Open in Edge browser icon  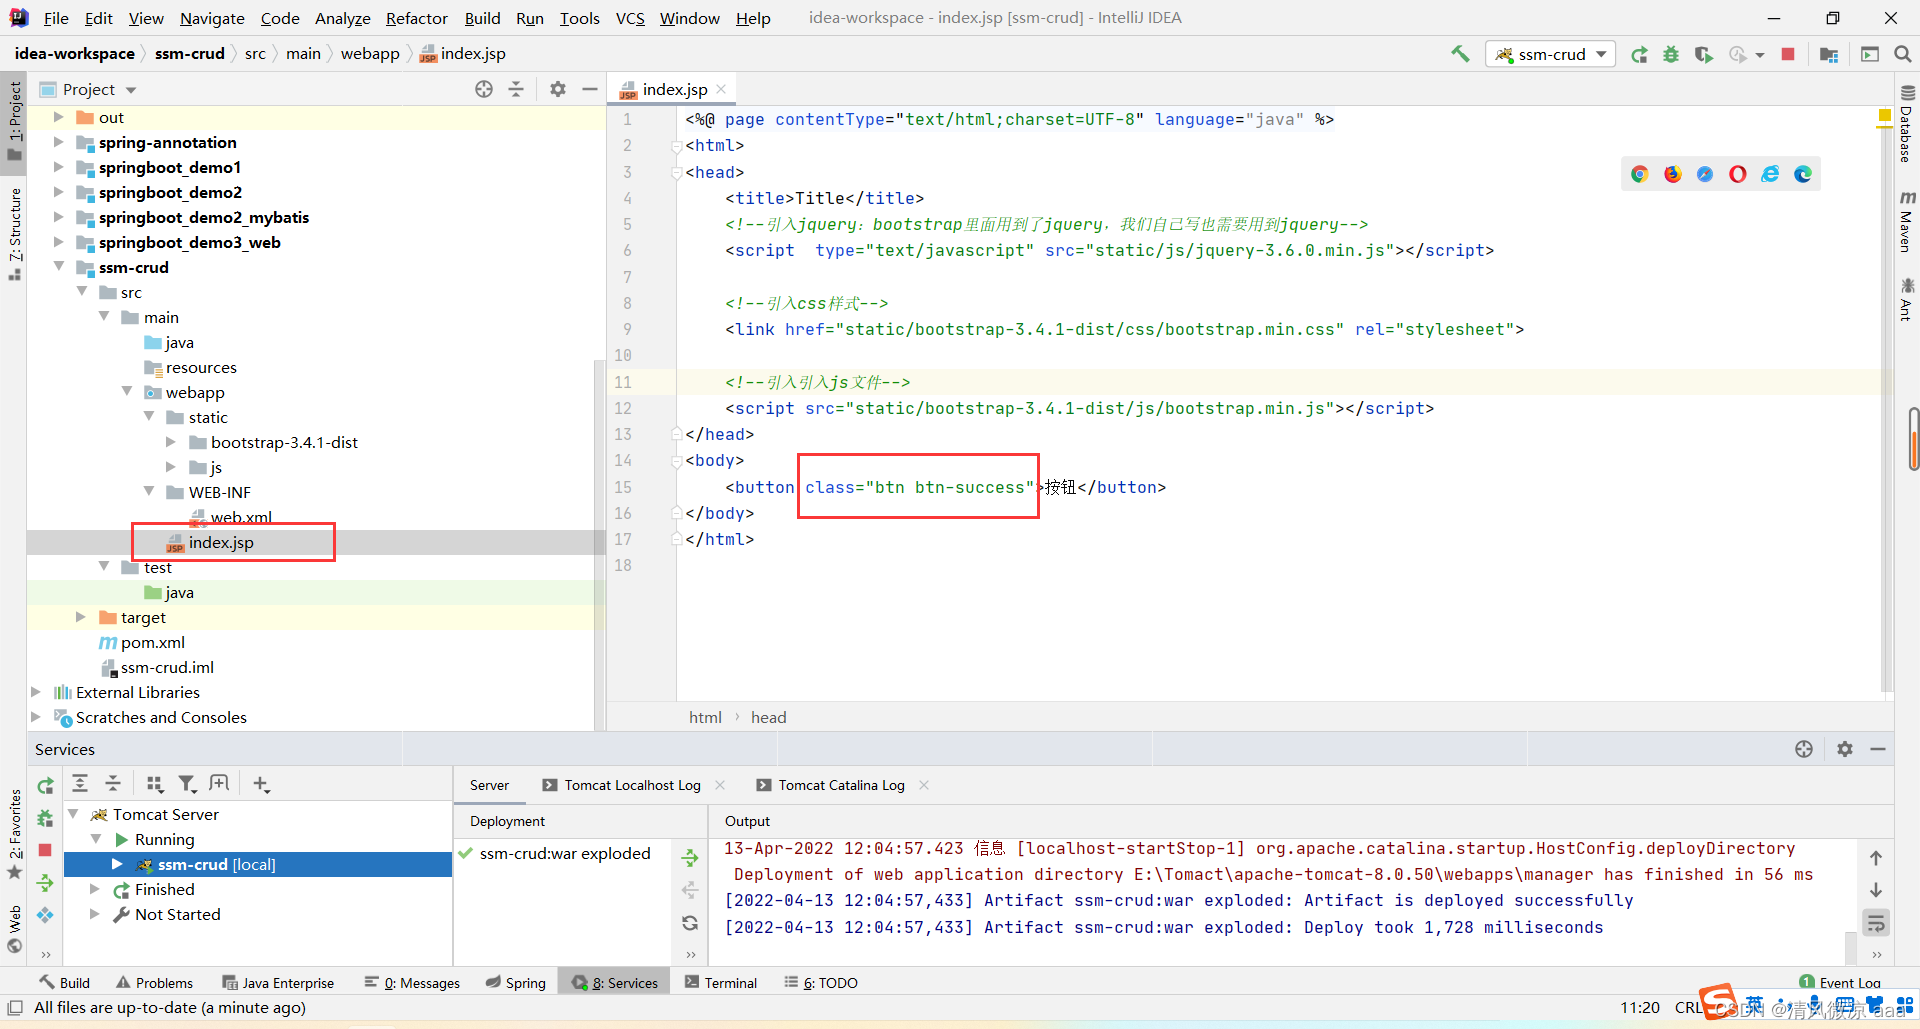click(1803, 174)
